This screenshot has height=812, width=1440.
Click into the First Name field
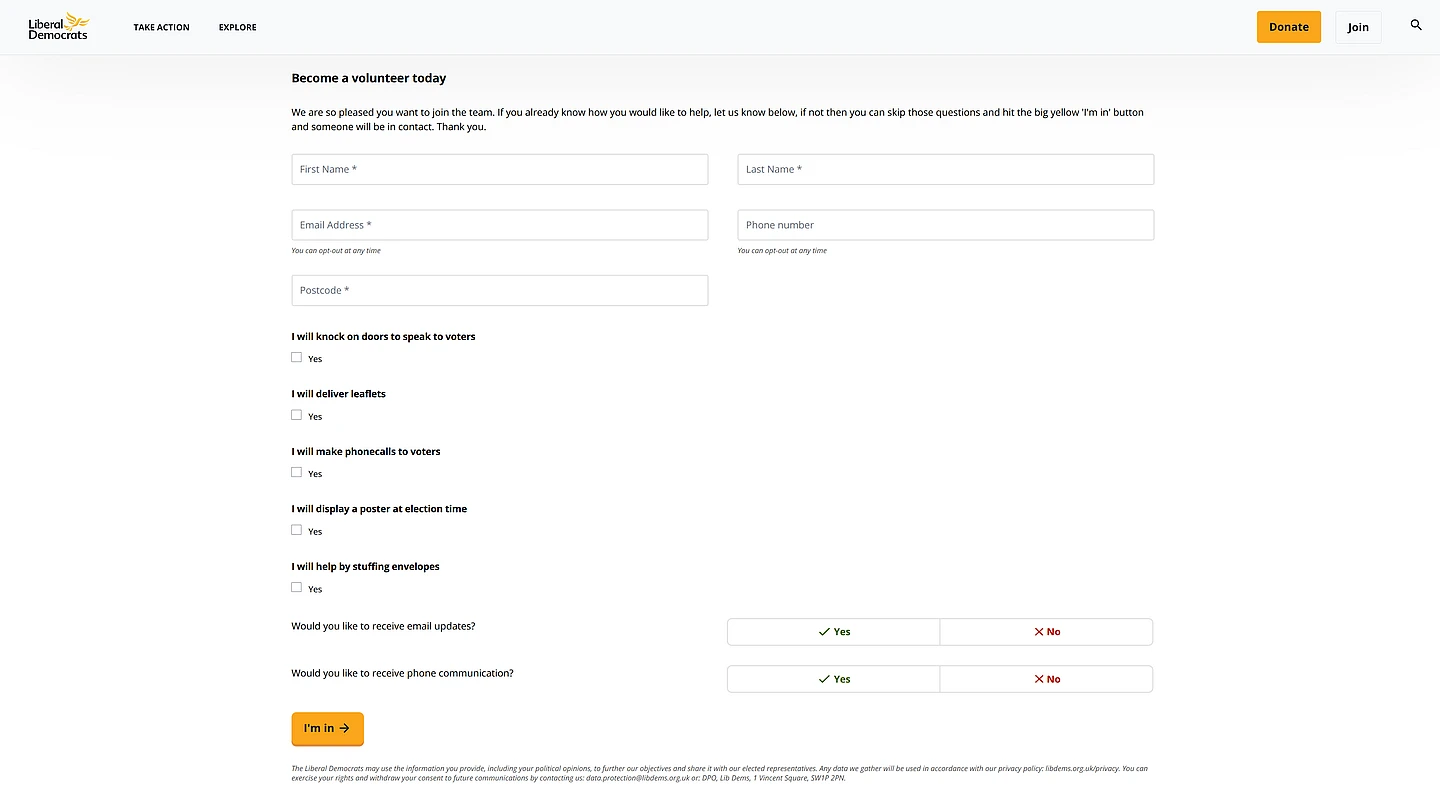click(x=499, y=169)
